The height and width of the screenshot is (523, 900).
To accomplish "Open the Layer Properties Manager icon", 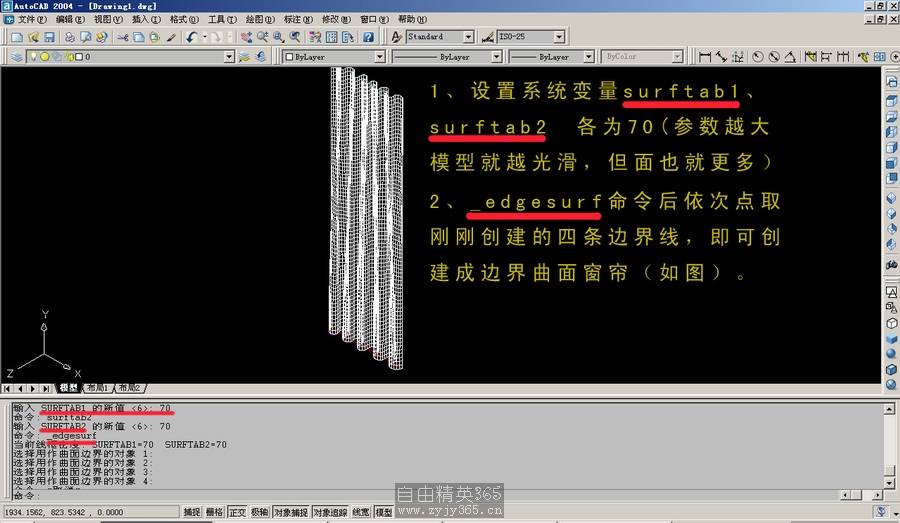I will (x=17, y=57).
